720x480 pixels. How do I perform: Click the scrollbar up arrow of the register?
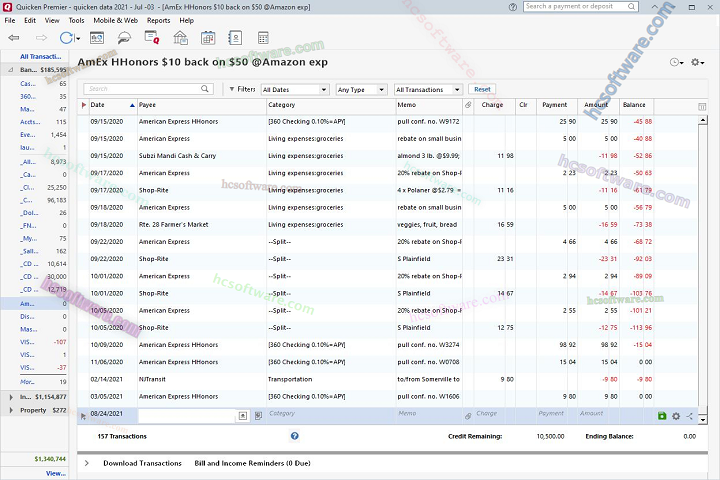point(703,120)
